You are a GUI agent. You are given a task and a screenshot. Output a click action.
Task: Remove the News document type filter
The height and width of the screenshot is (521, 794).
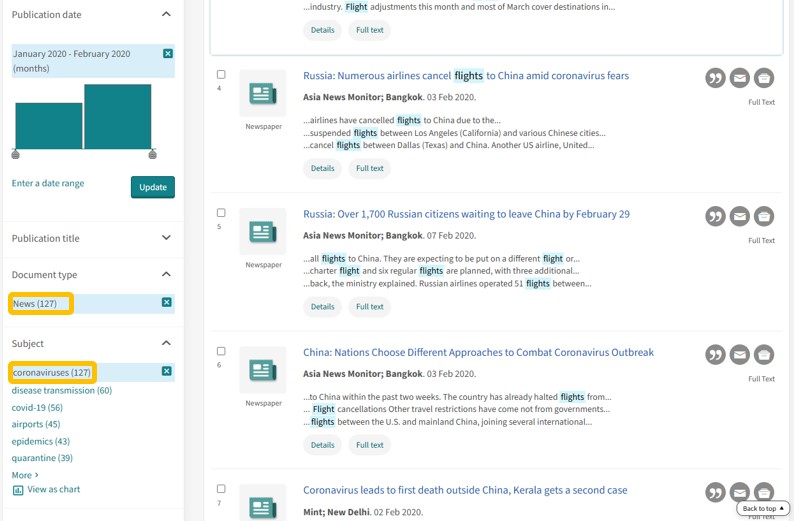(167, 302)
